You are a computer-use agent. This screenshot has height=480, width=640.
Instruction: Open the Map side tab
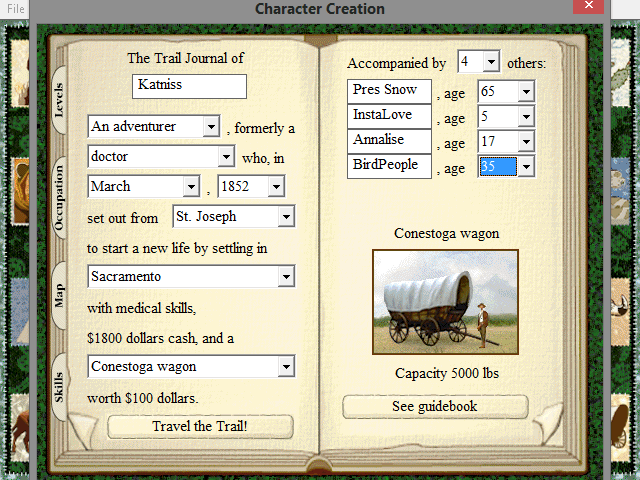(x=60, y=295)
